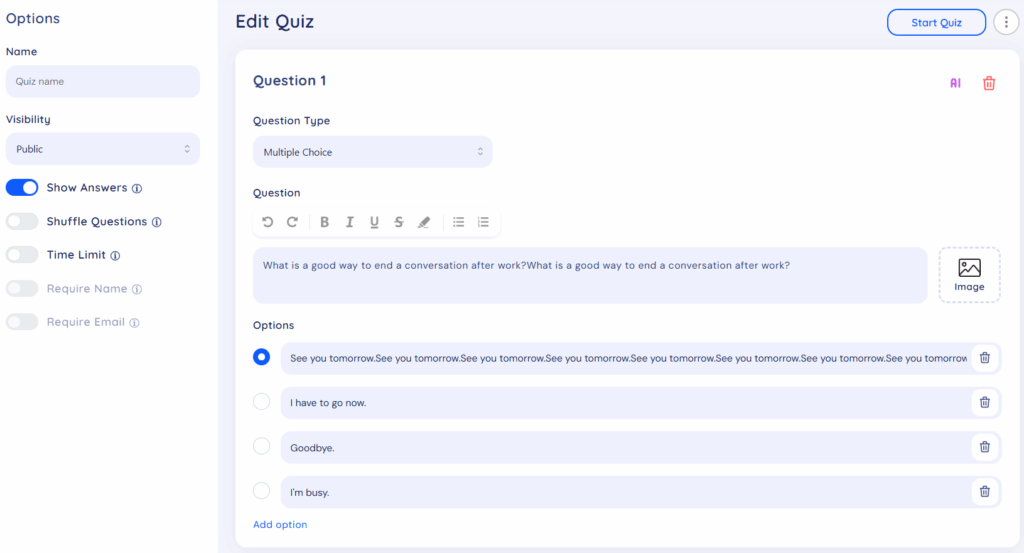Image resolution: width=1024 pixels, height=553 pixels.
Task: Turn on the Time Limit toggle
Action: pos(22,255)
